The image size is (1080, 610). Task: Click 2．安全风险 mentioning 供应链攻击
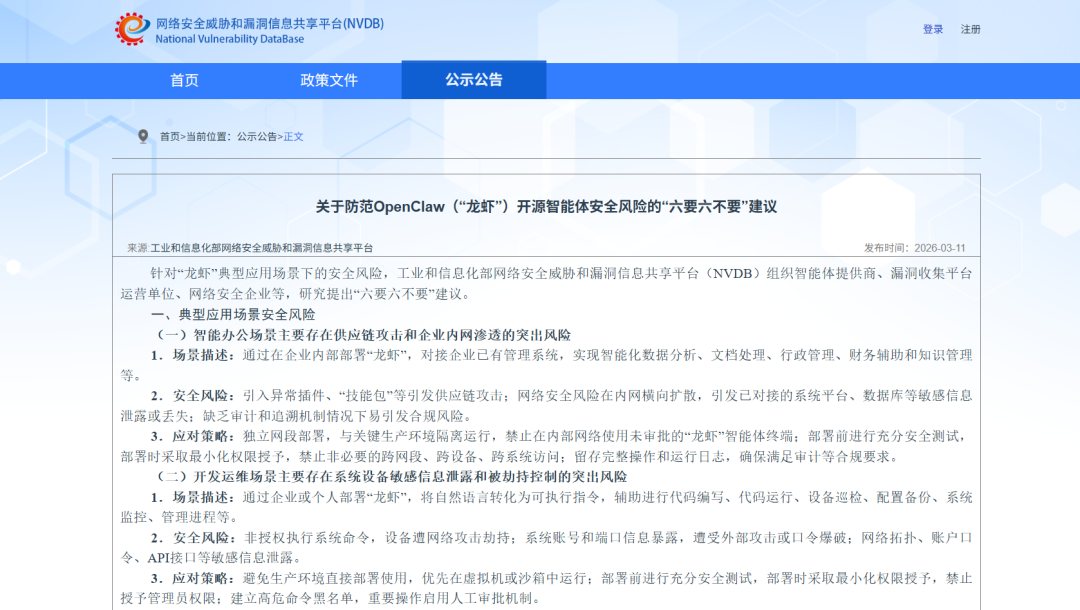click(546, 406)
